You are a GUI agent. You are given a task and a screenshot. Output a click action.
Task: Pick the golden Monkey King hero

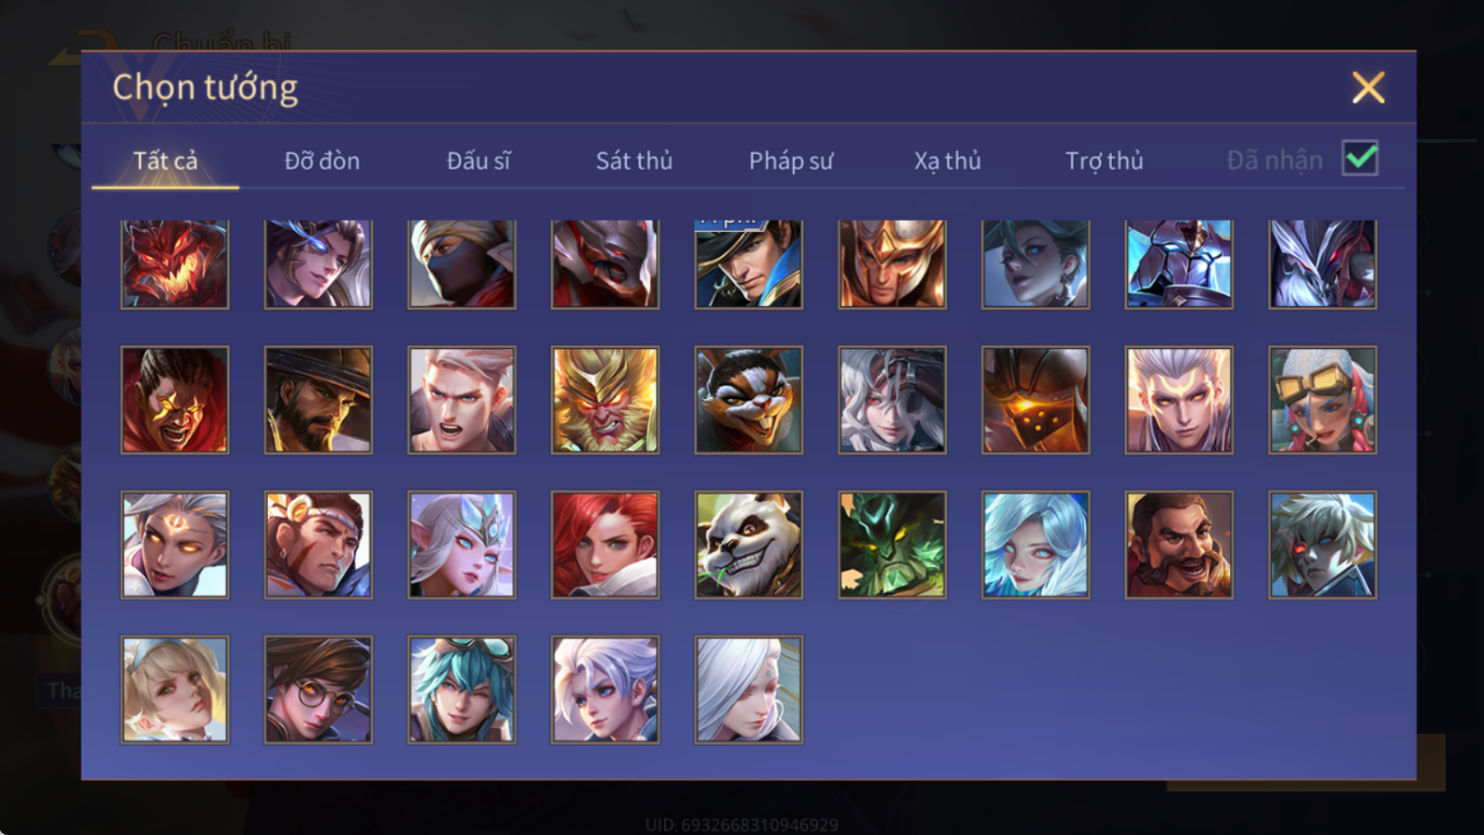point(605,400)
